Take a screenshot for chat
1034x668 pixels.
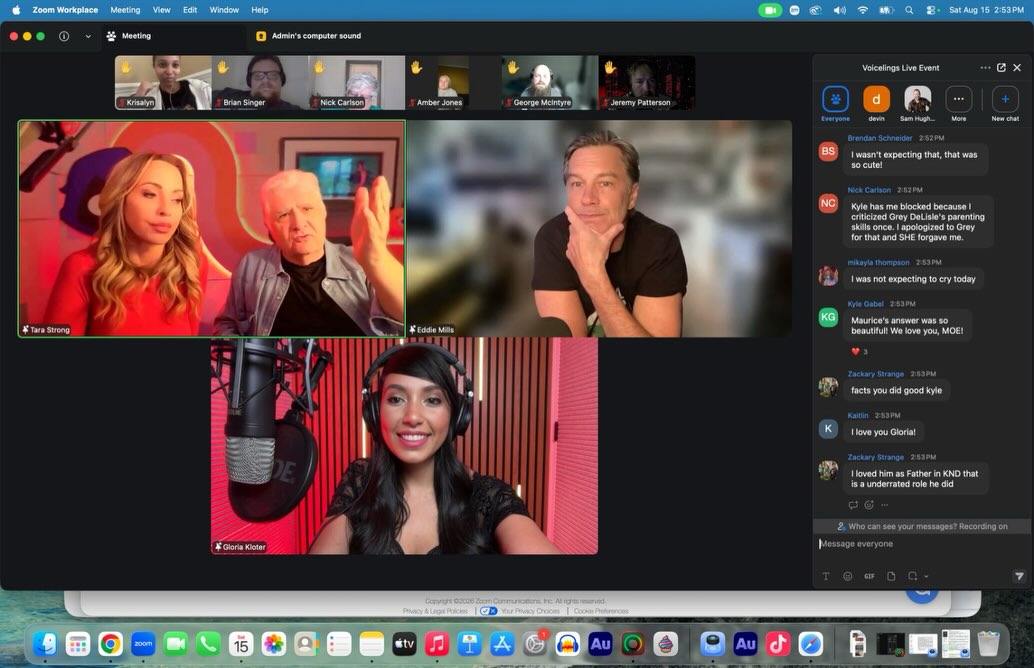tap(912, 576)
